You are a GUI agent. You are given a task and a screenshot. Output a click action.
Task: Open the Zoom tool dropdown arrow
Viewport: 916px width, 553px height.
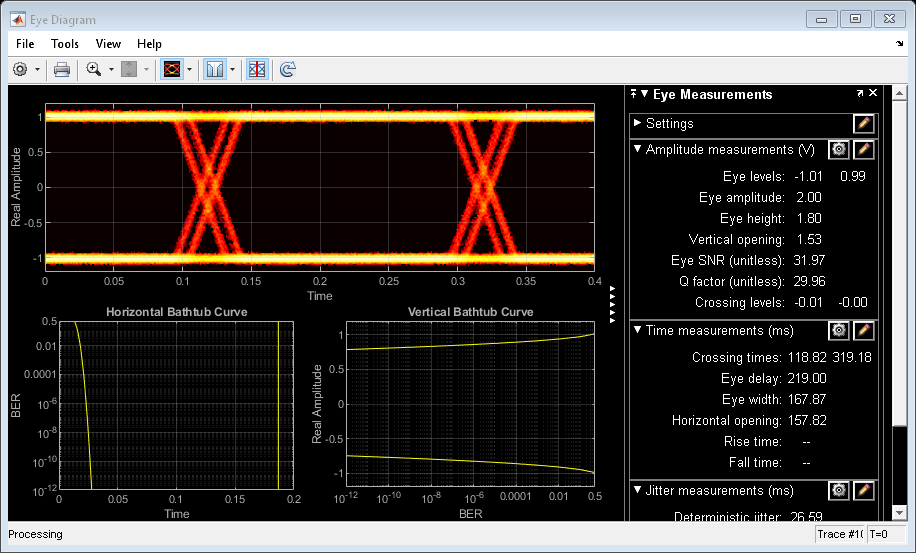[111, 69]
